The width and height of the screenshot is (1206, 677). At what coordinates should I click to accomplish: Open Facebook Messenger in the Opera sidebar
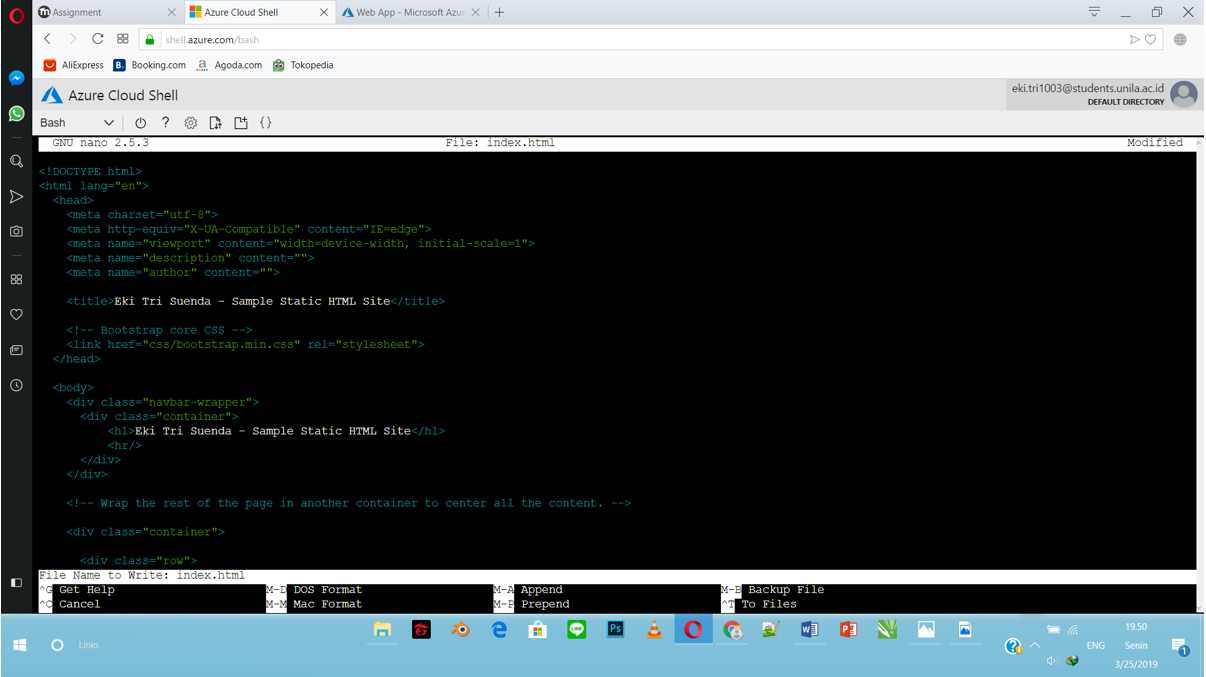pos(16,77)
